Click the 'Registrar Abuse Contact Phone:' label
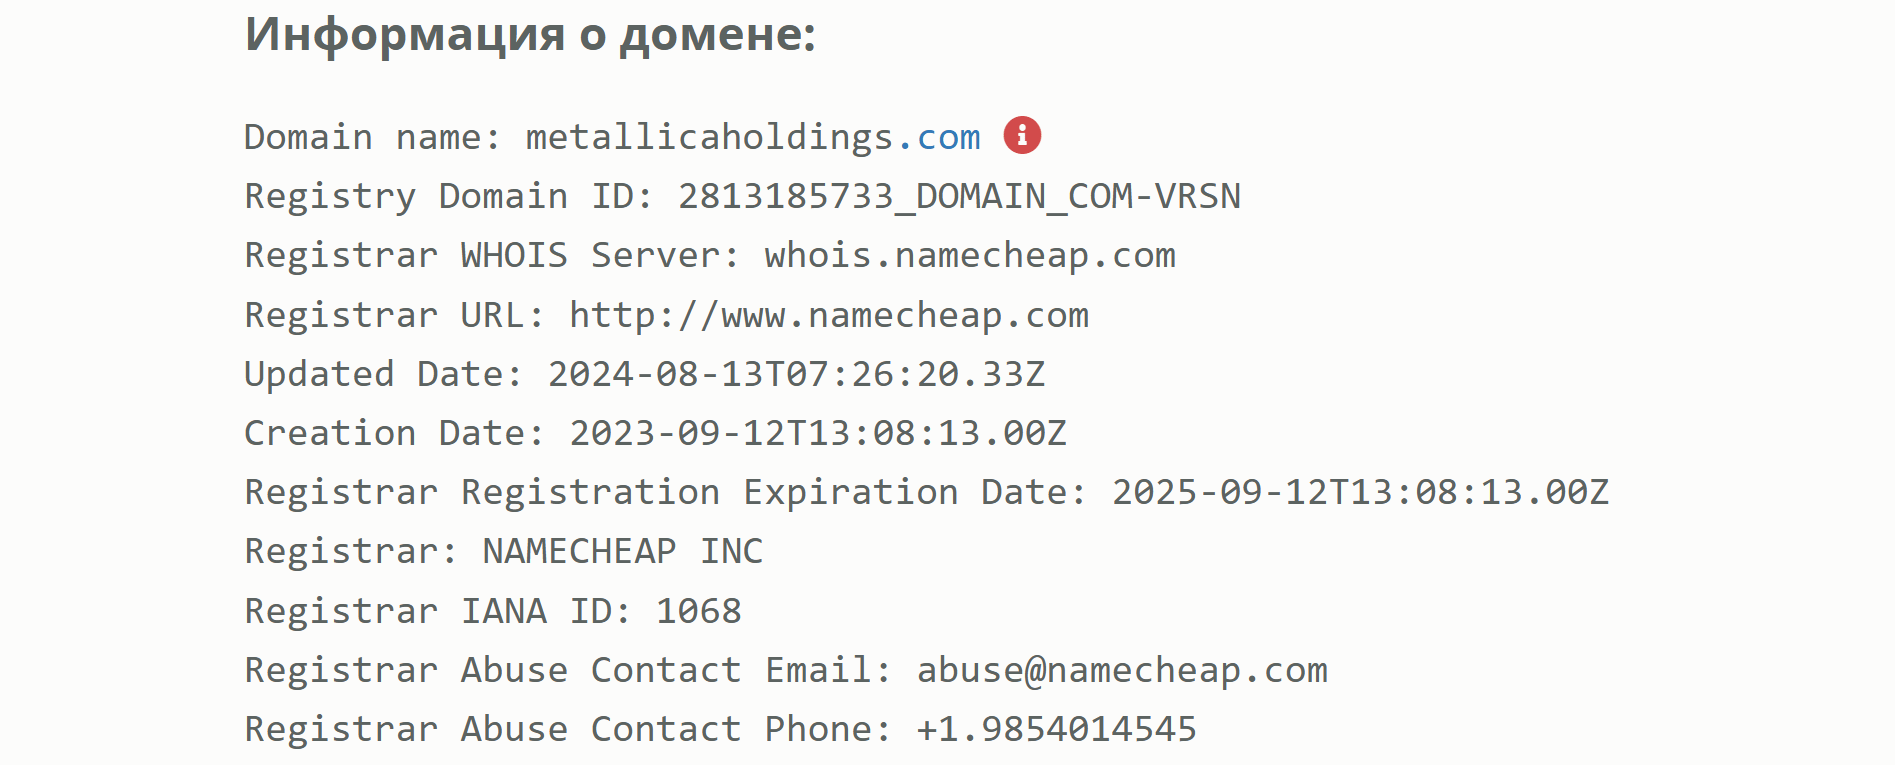Screen dimensions: 1895x765 point(568,729)
